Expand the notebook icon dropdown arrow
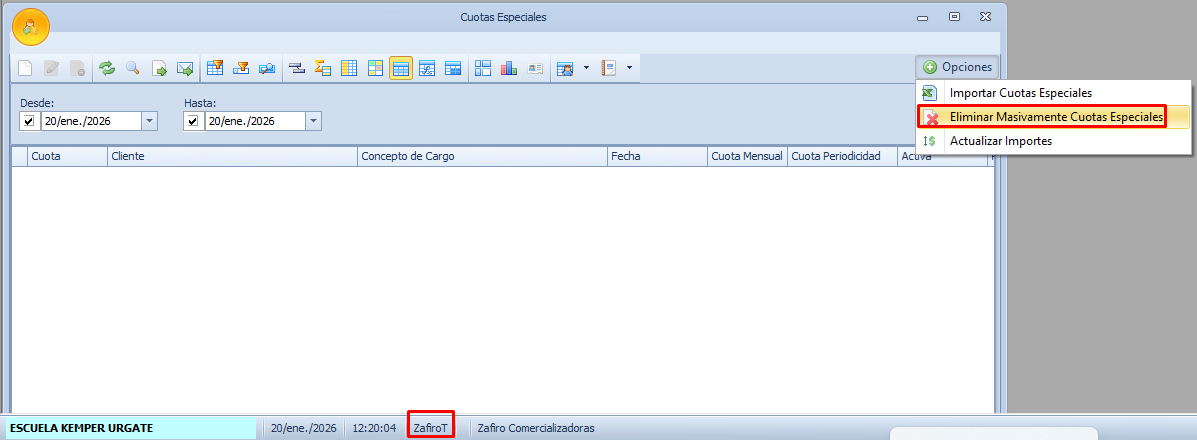Viewport: 1197px width, 440px height. click(629, 68)
